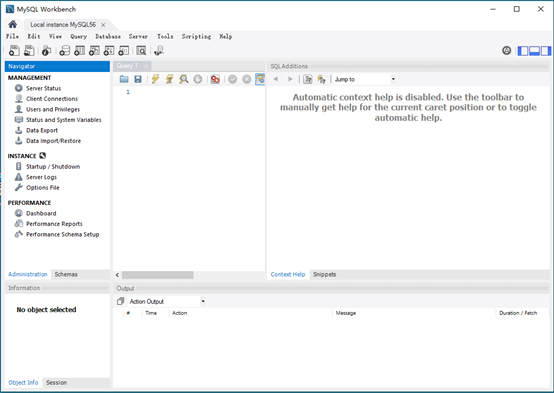
Task: Open Status and System Variables
Action: (64, 120)
